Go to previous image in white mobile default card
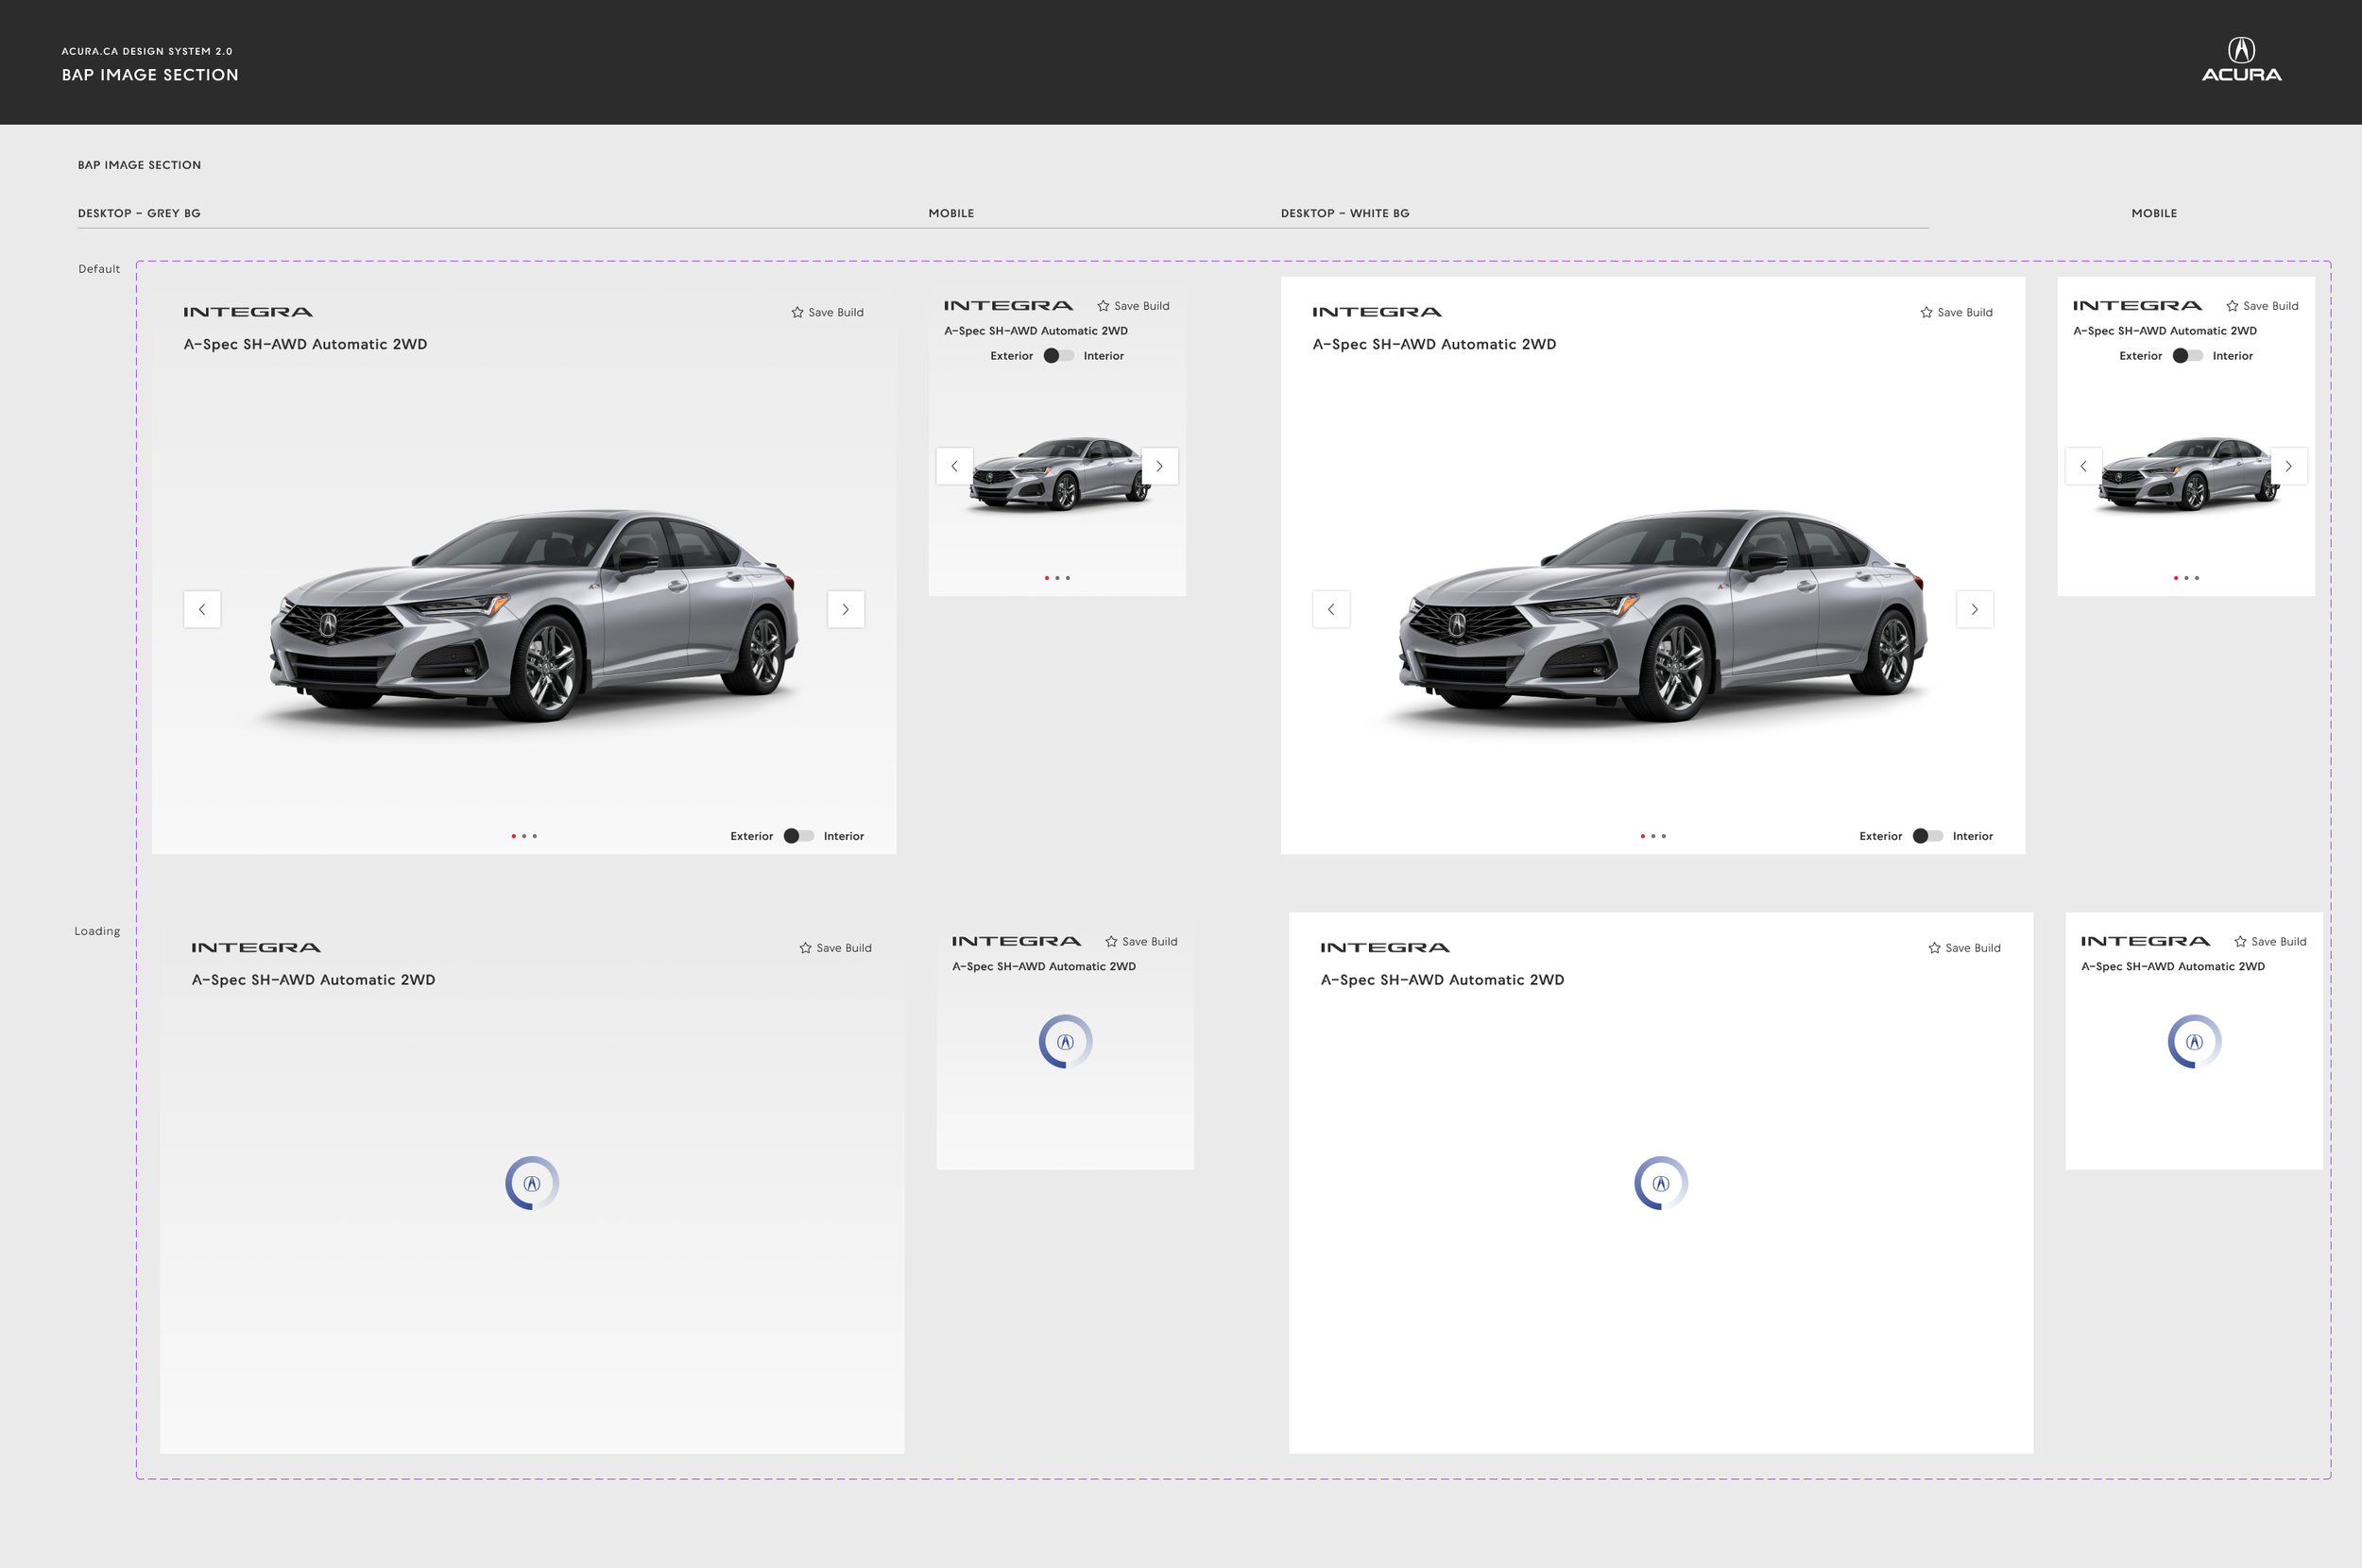Image resolution: width=2362 pixels, height=1568 pixels. tap(2084, 466)
